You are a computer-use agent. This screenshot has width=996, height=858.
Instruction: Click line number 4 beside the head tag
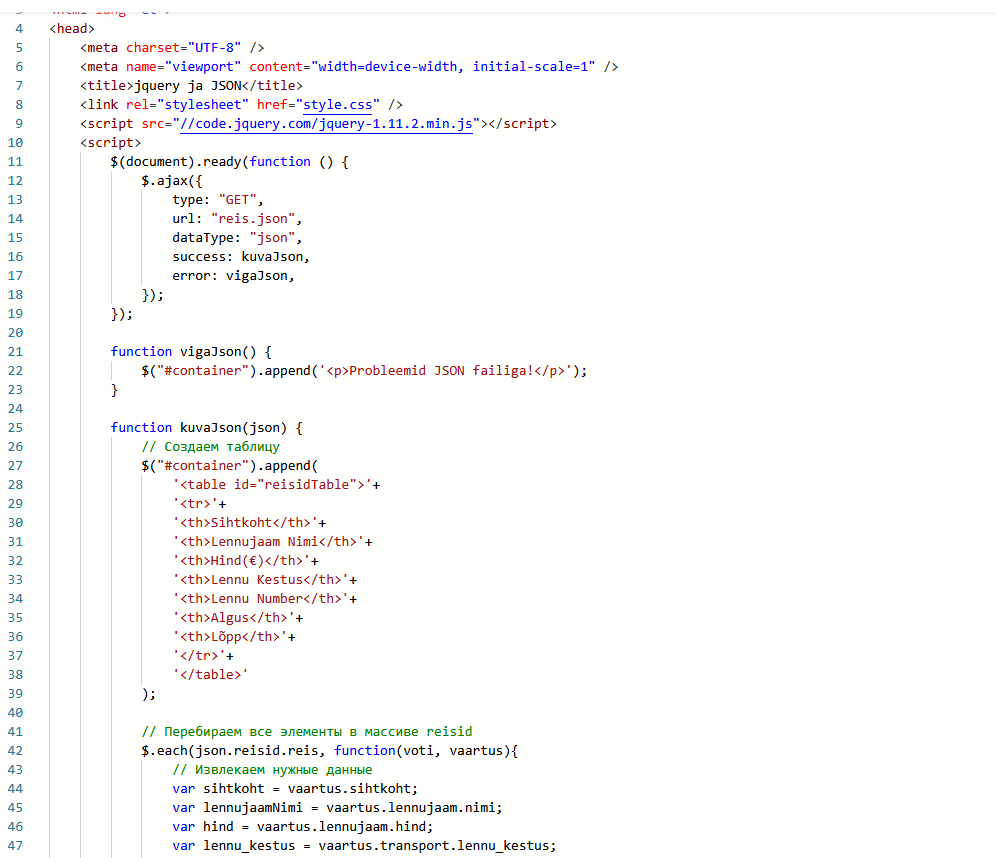(x=19, y=29)
